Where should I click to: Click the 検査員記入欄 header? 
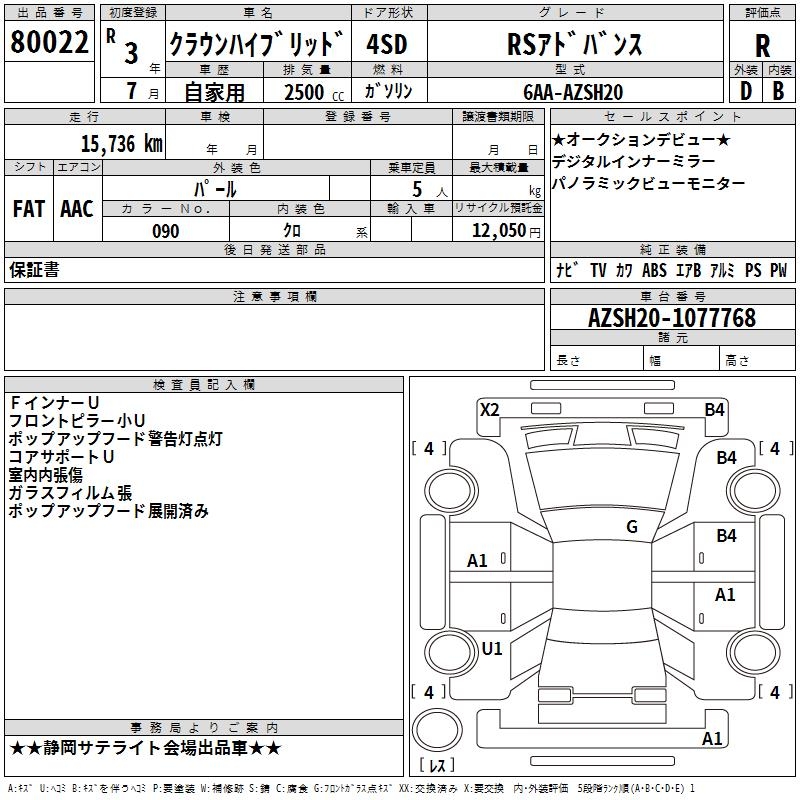pyautogui.click(x=204, y=385)
